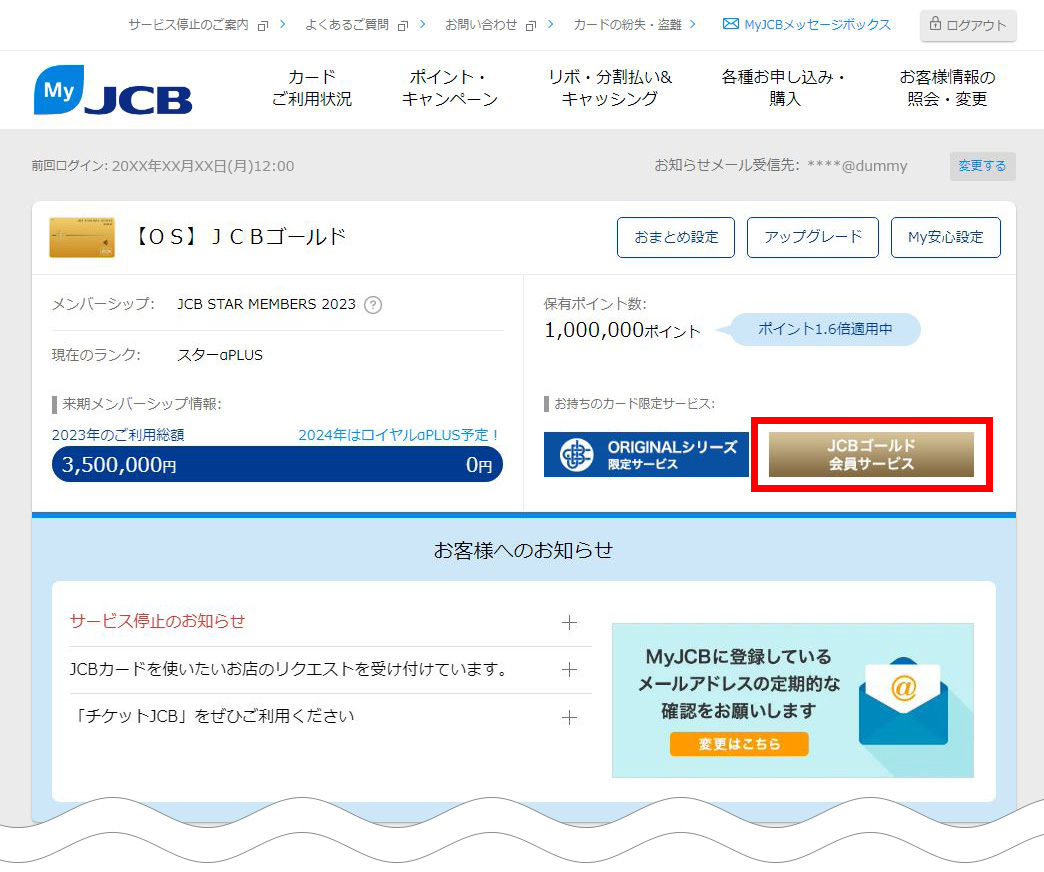Click the envelope illustration in the email banner
This screenshot has height=872, width=1044.
pos(903,701)
